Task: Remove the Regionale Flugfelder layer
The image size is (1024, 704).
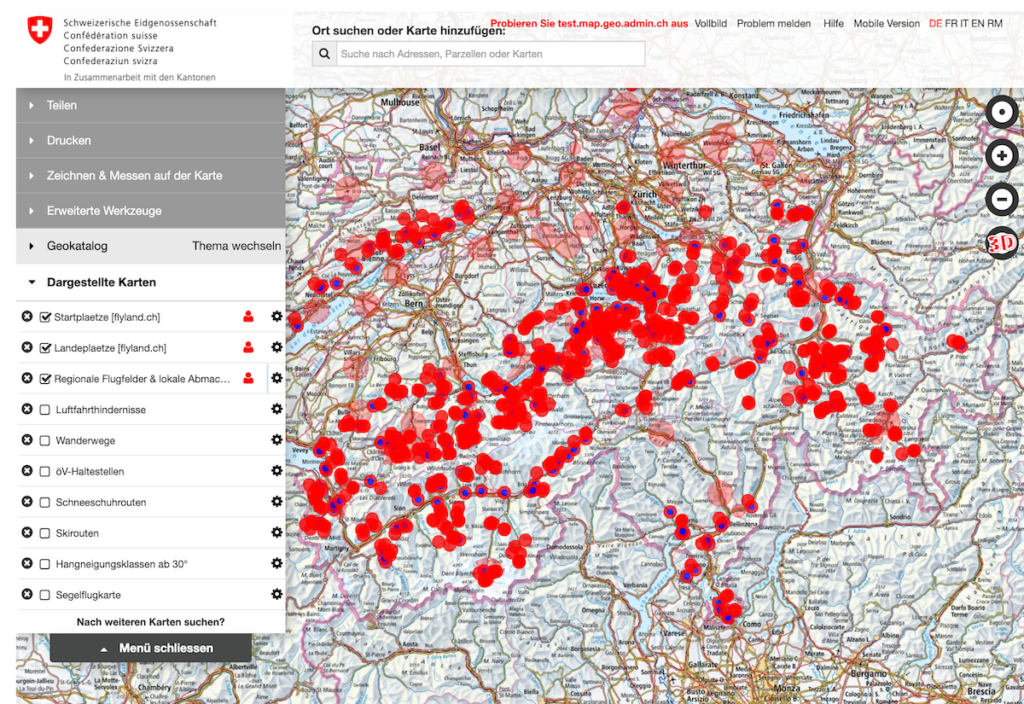Action: pyautogui.click(x=27, y=378)
